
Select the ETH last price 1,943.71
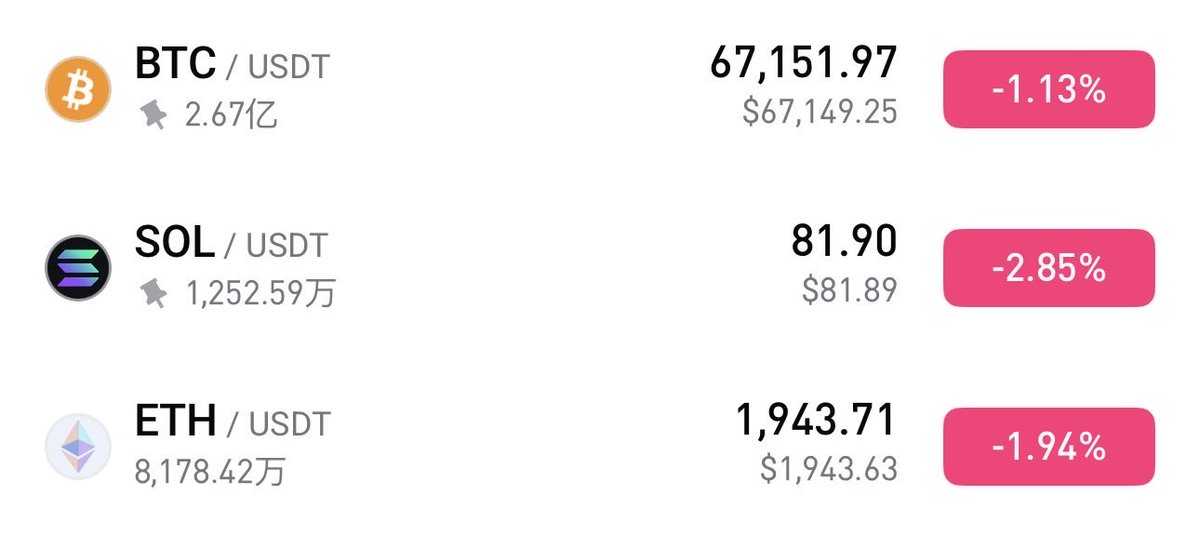pyautogui.click(x=815, y=421)
